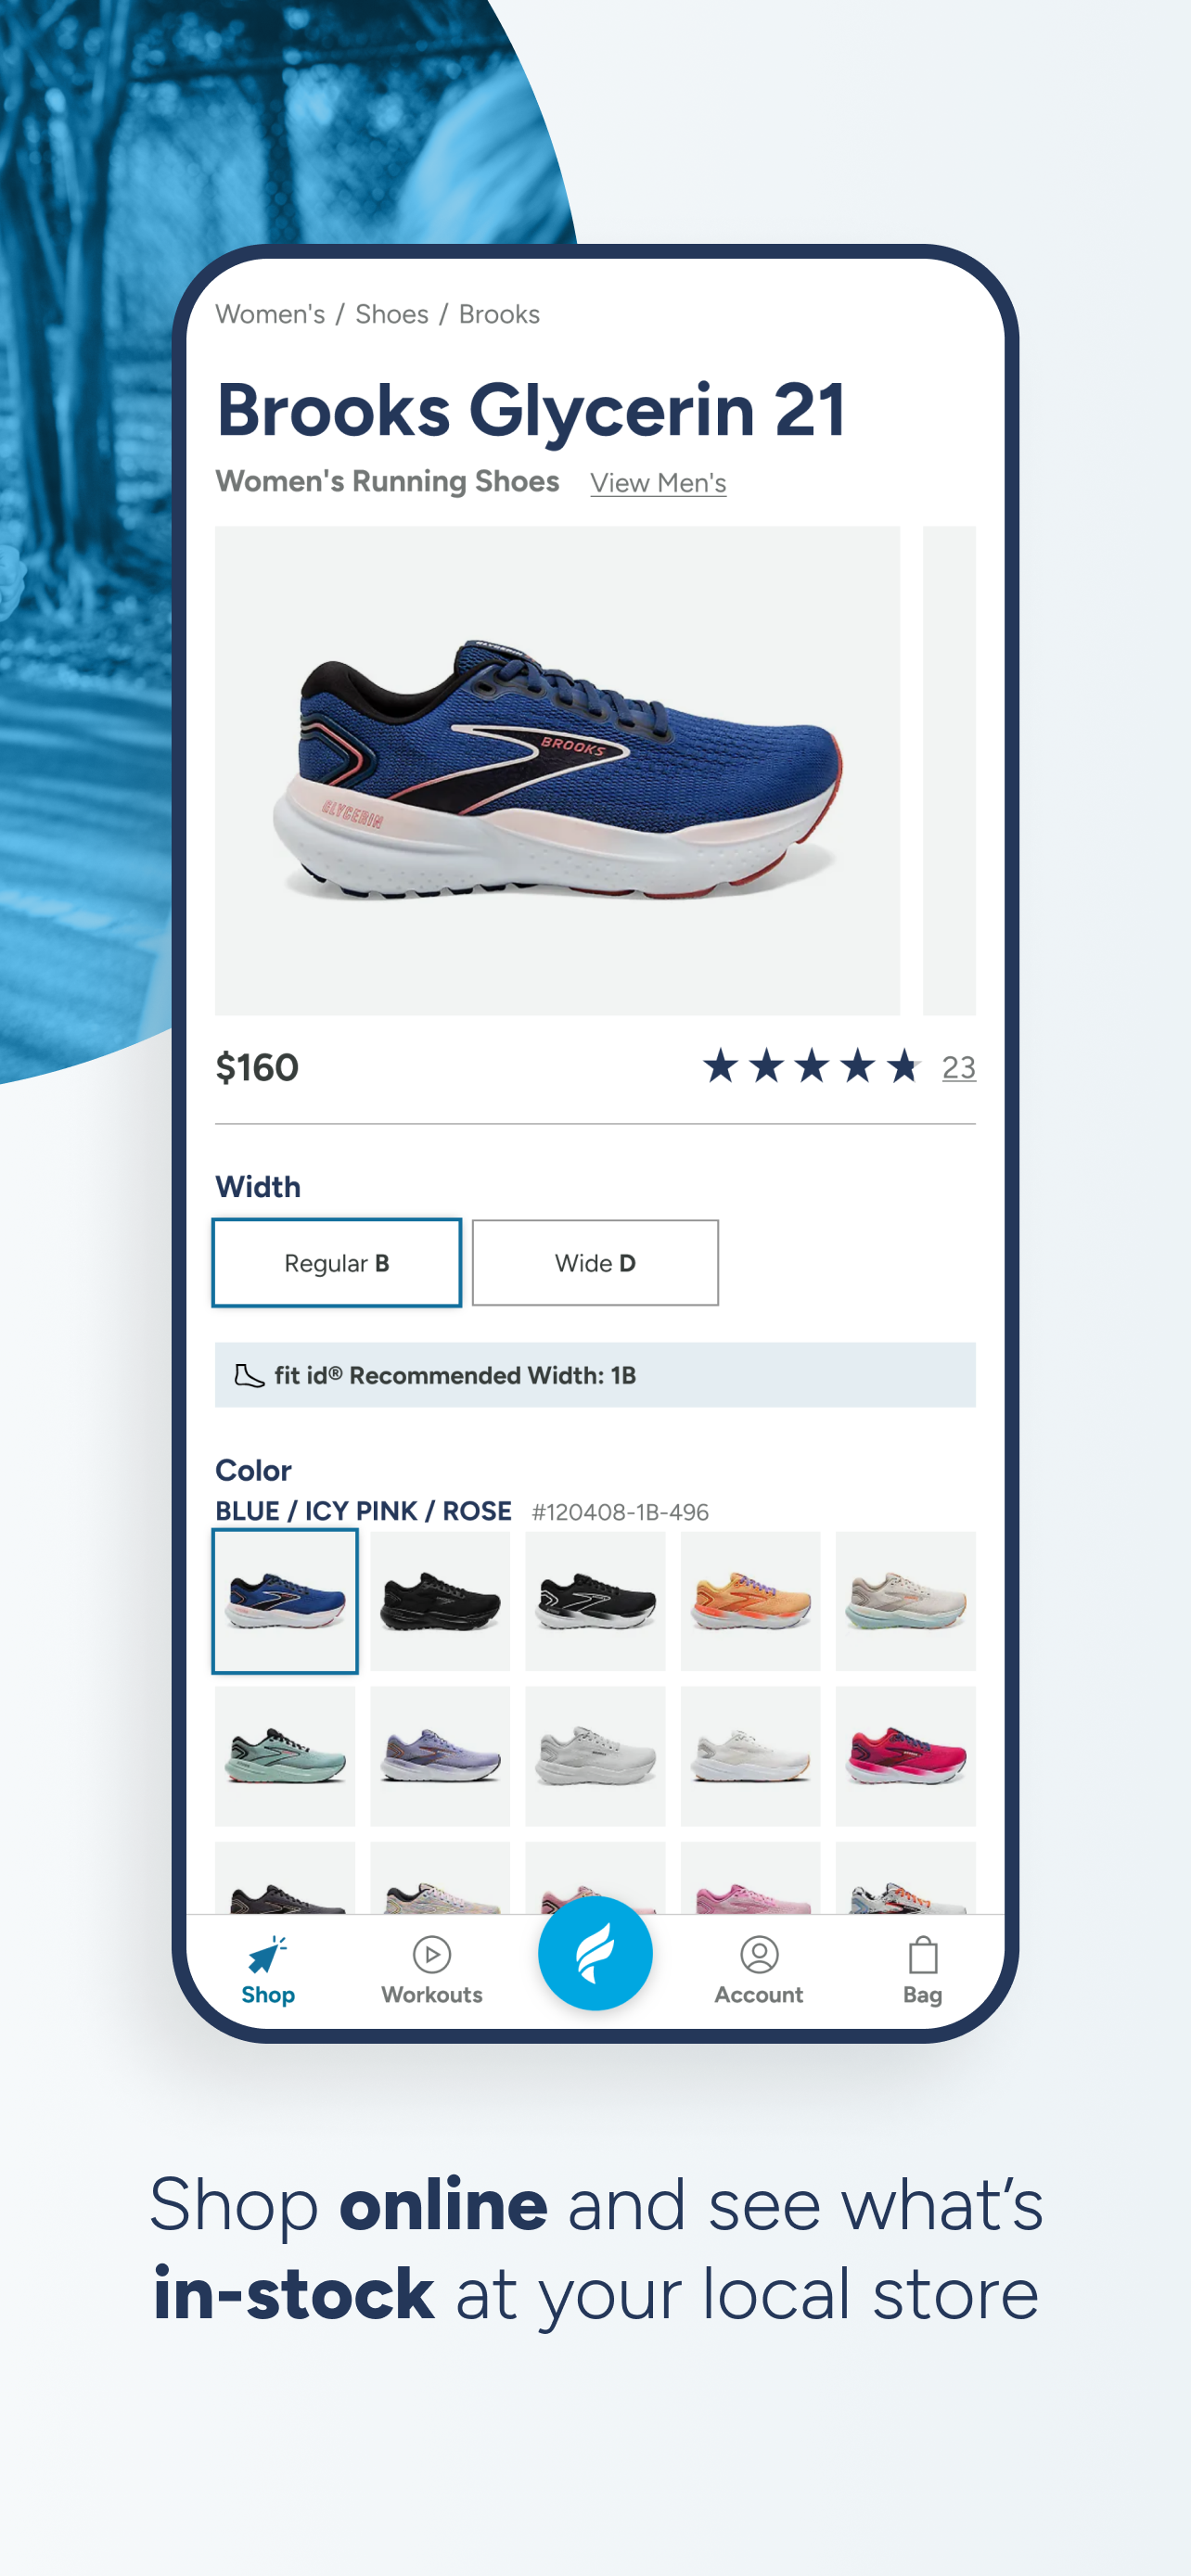The width and height of the screenshot is (1191, 2576).
Task: Select Wide D width option
Action: coord(595,1263)
